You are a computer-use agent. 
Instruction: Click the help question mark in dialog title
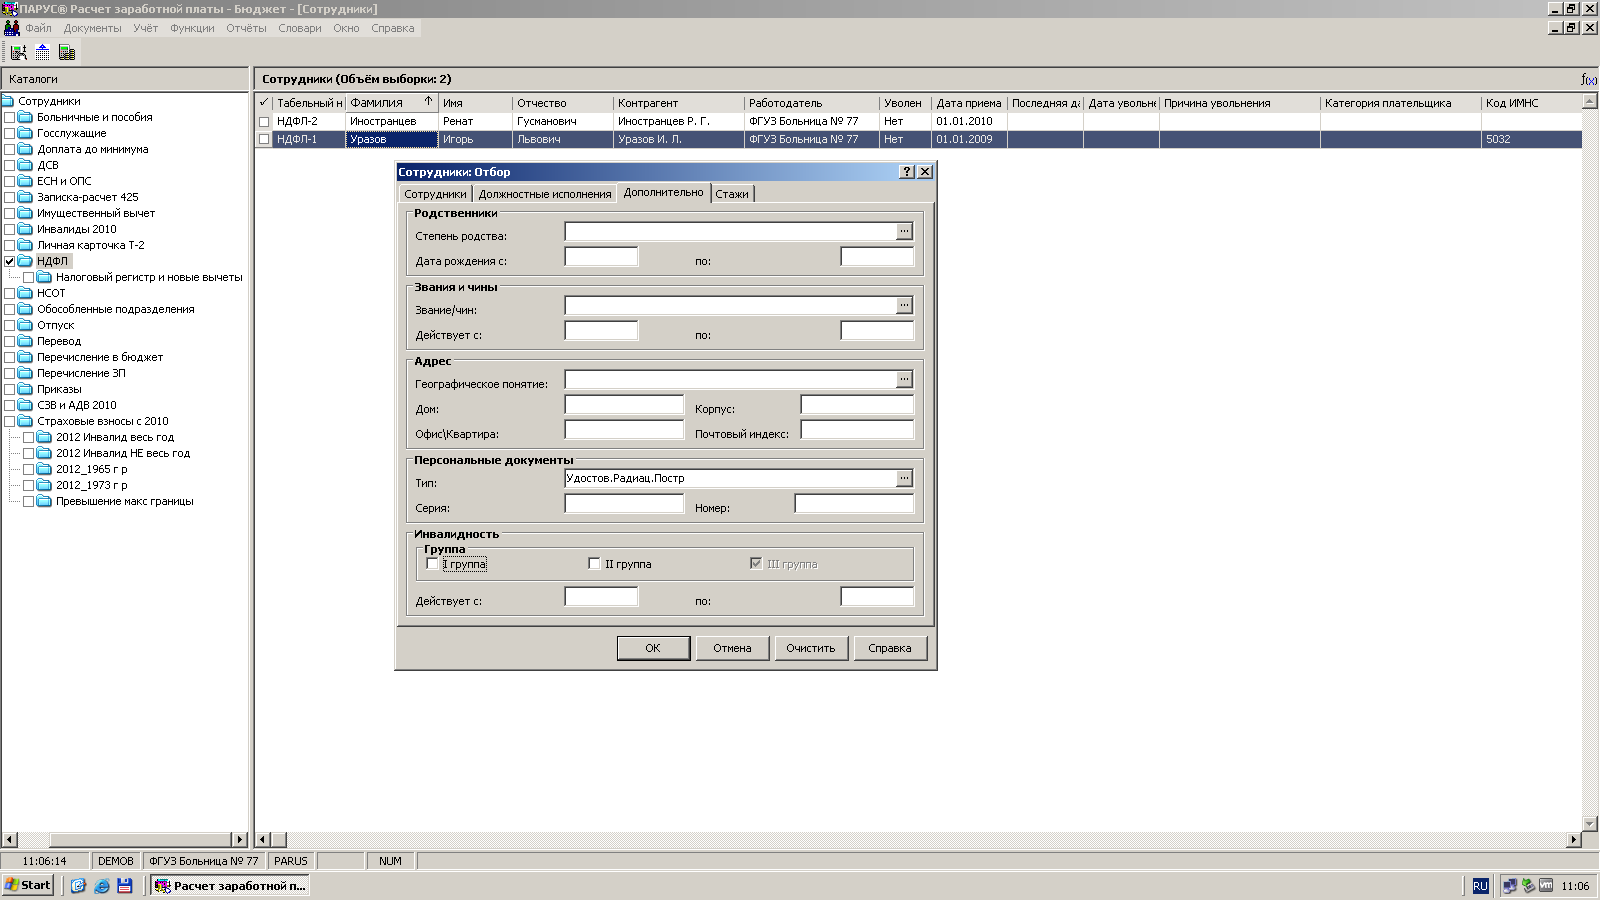pyautogui.click(x=907, y=172)
